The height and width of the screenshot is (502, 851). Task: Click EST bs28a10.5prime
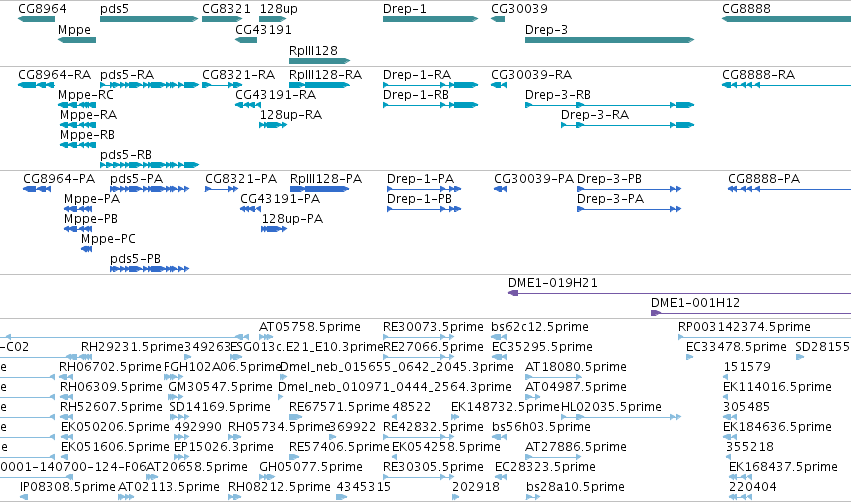pyautogui.click(x=533, y=497)
